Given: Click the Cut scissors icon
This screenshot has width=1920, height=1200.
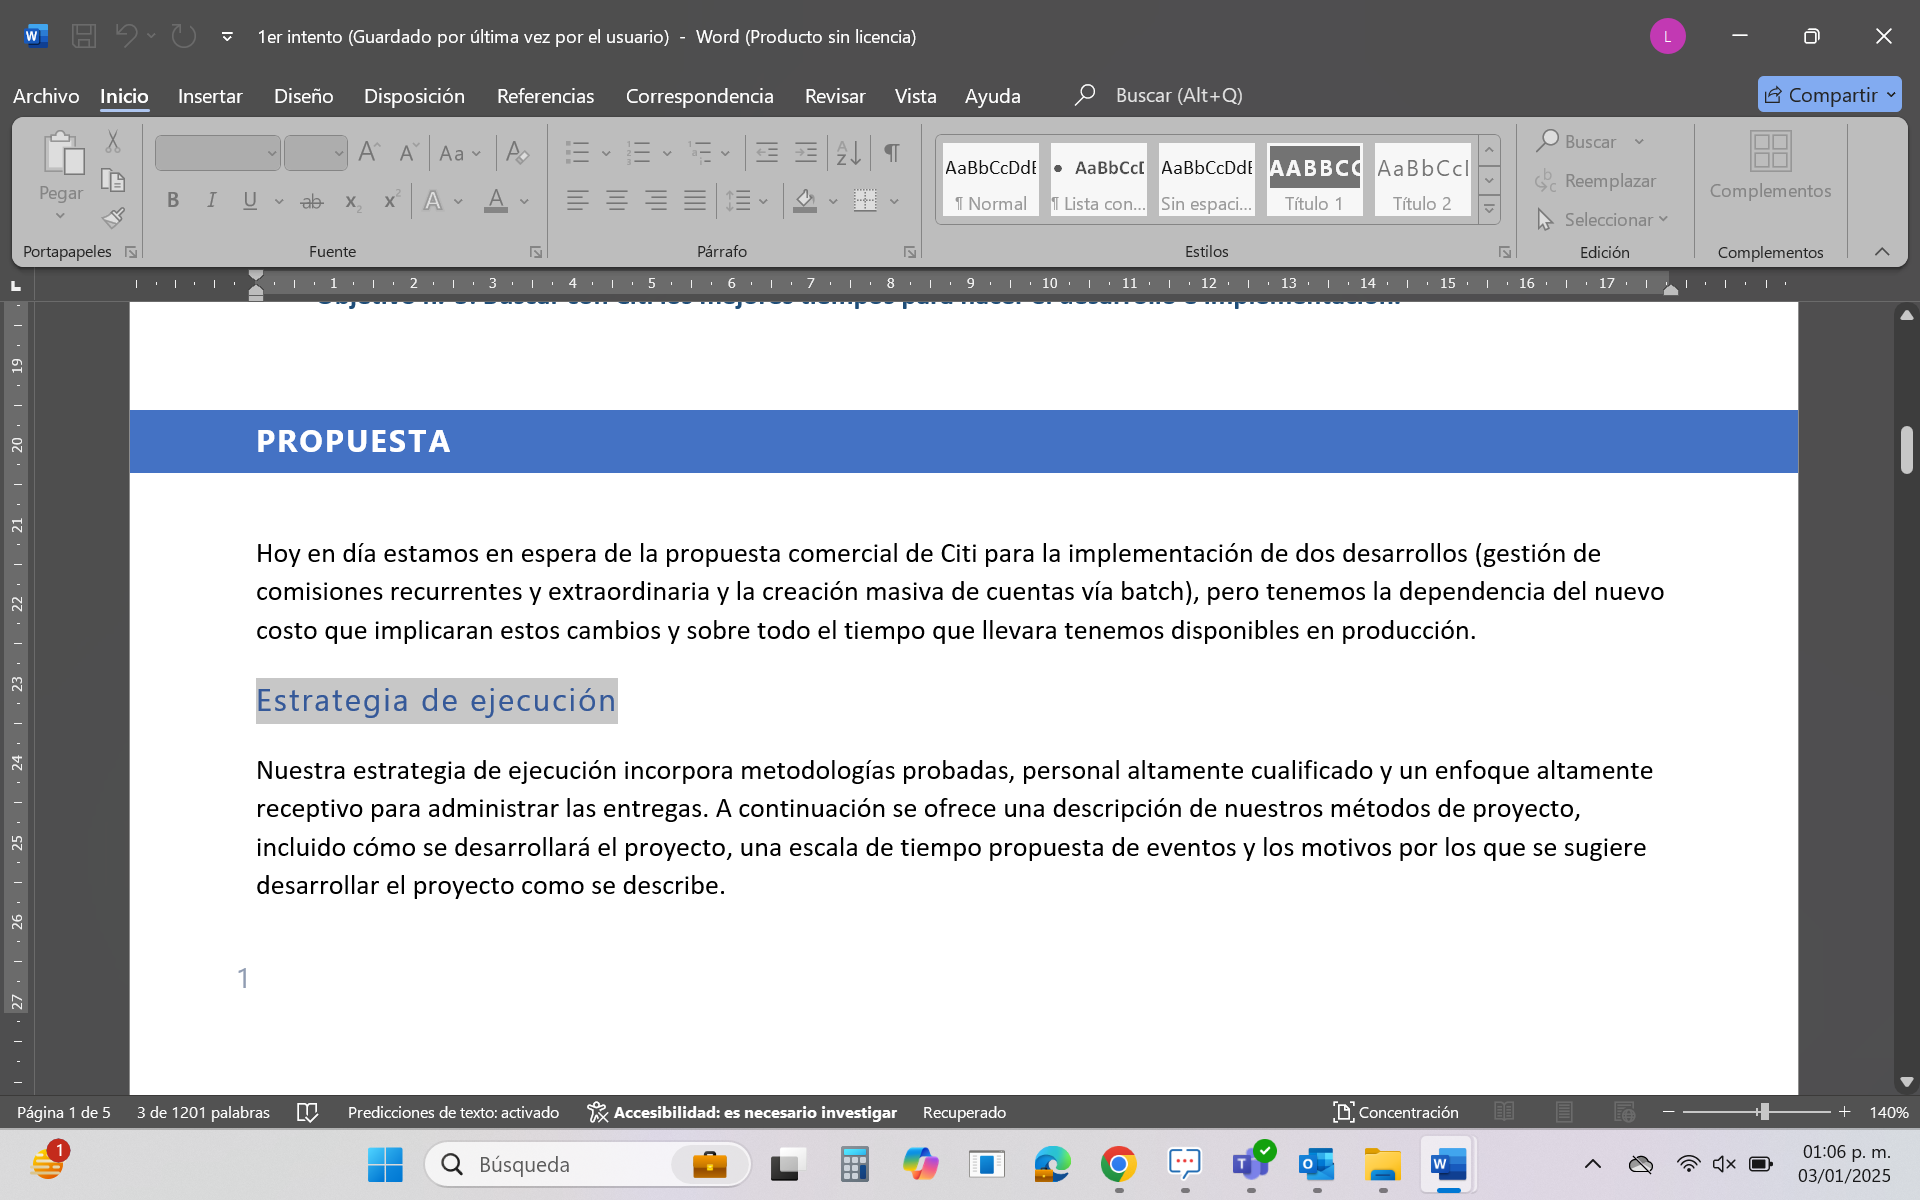Looking at the screenshot, I should tap(113, 143).
